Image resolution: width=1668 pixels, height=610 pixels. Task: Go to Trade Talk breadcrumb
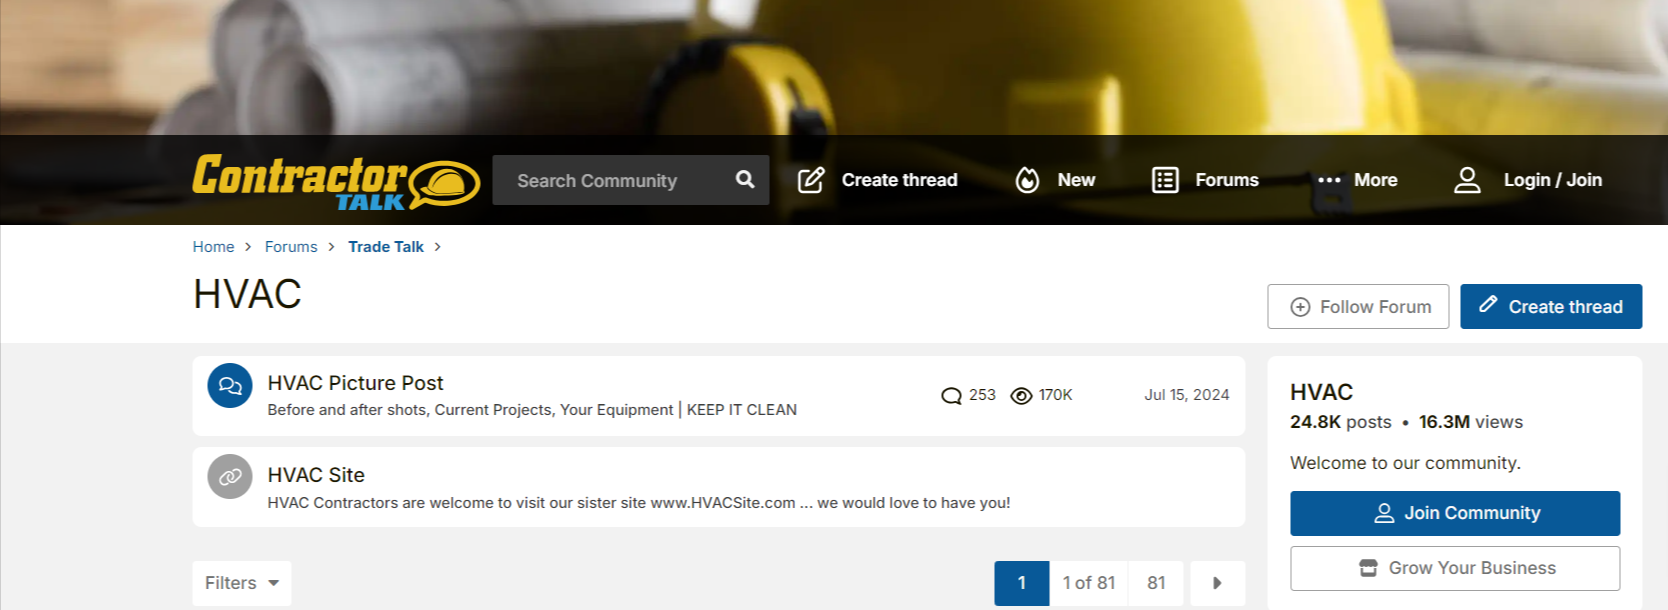(386, 247)
